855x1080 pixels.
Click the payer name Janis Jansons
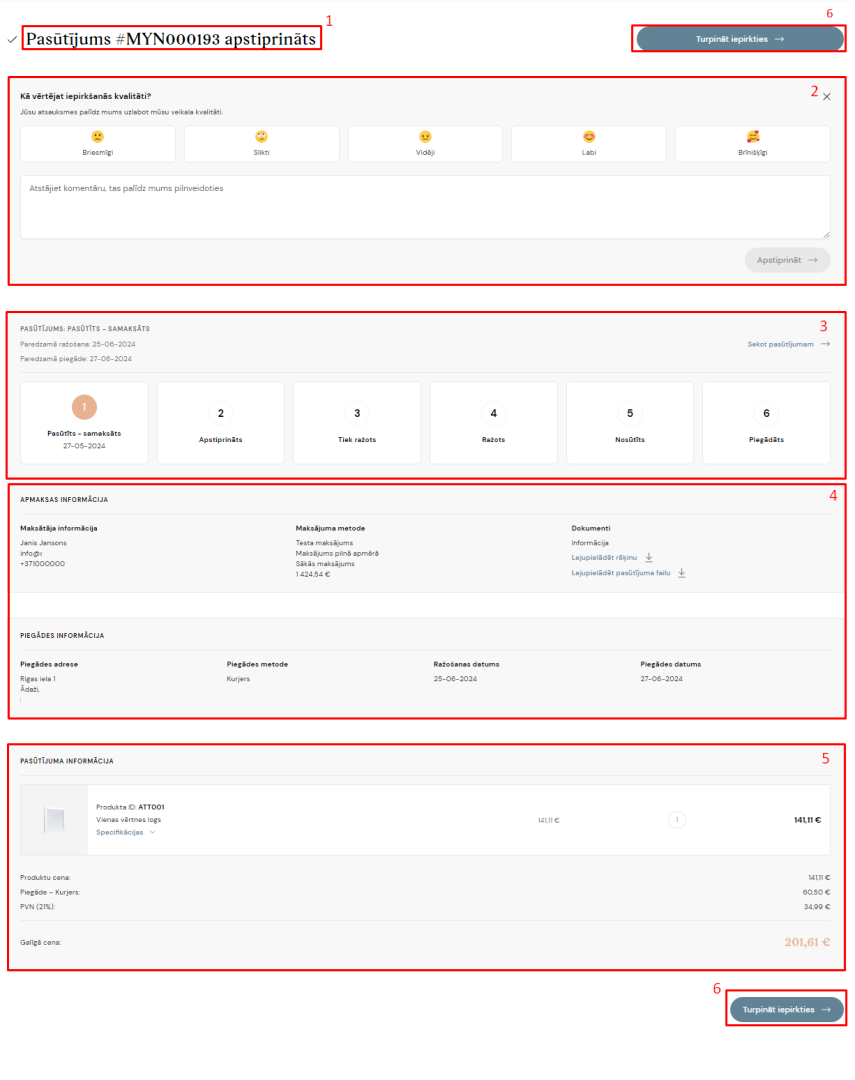tap(43, 543)
